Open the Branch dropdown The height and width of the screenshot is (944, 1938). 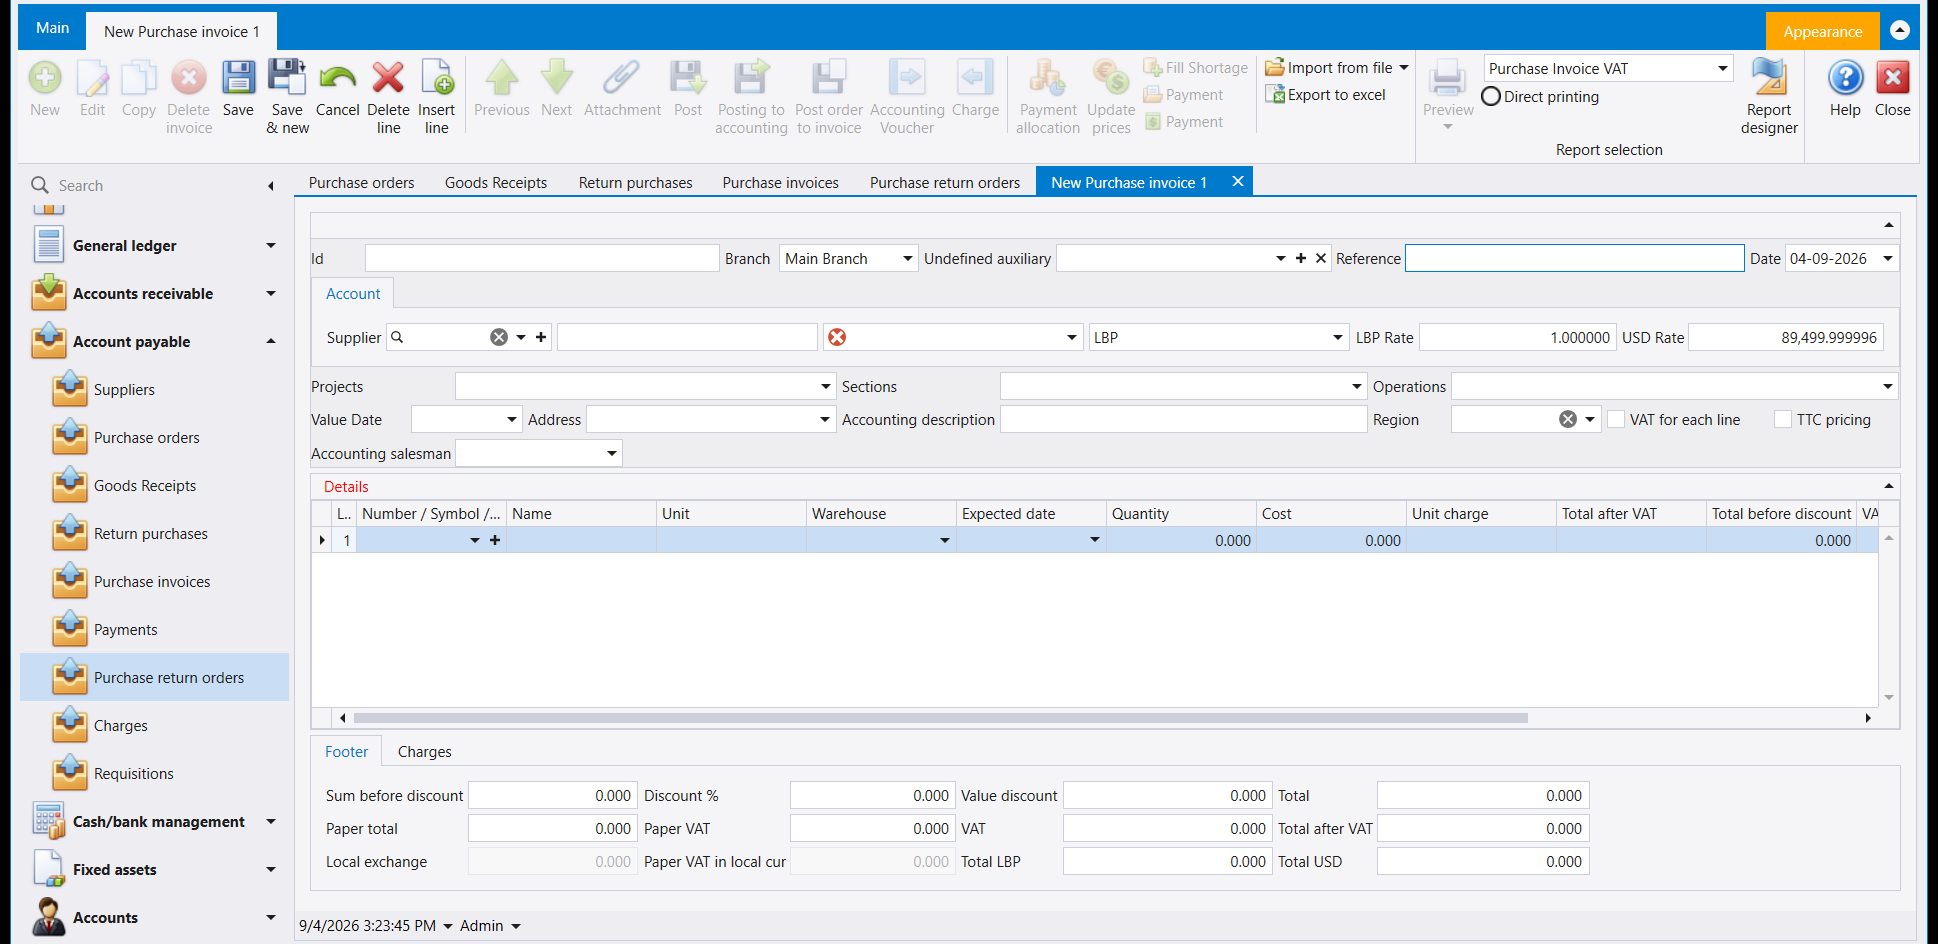(x=908, y=258)
